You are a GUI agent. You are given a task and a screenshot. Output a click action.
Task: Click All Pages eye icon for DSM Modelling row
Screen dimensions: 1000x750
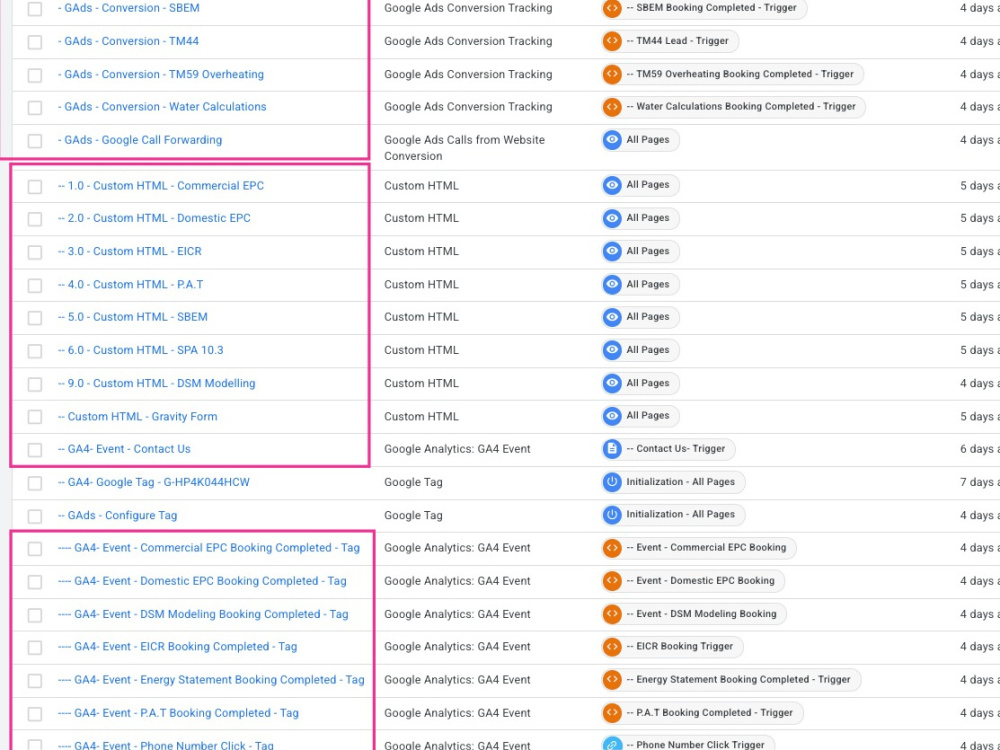pyautogui.click(x=612, y=383)
